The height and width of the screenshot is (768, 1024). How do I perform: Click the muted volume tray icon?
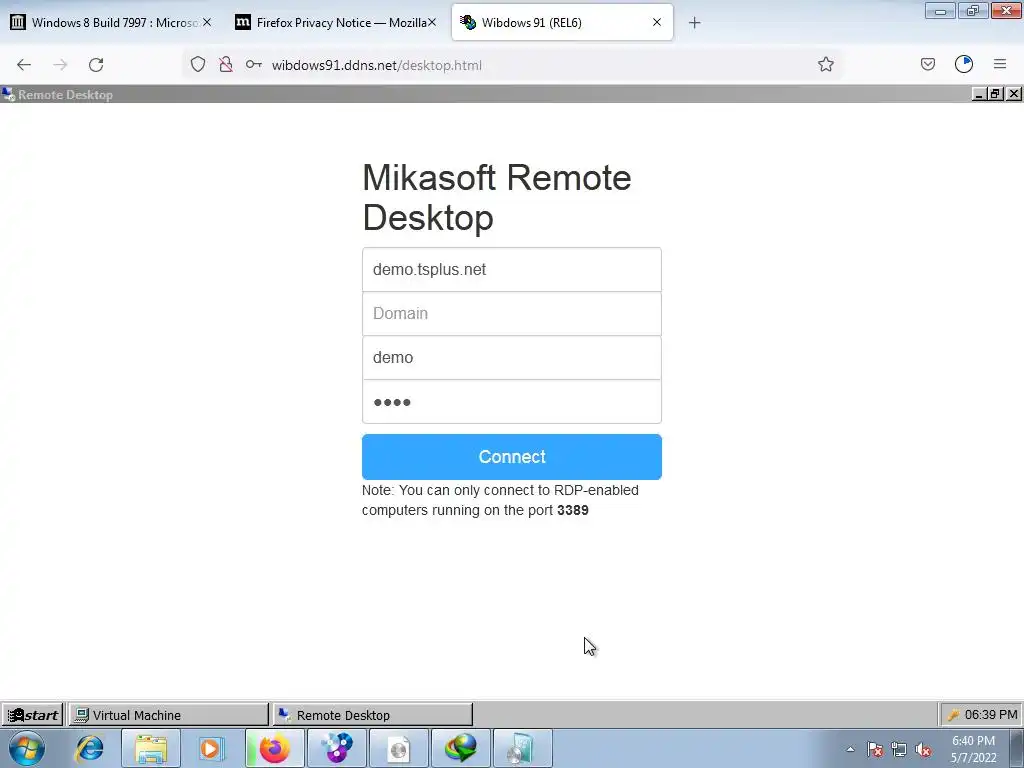pos(923,749)
